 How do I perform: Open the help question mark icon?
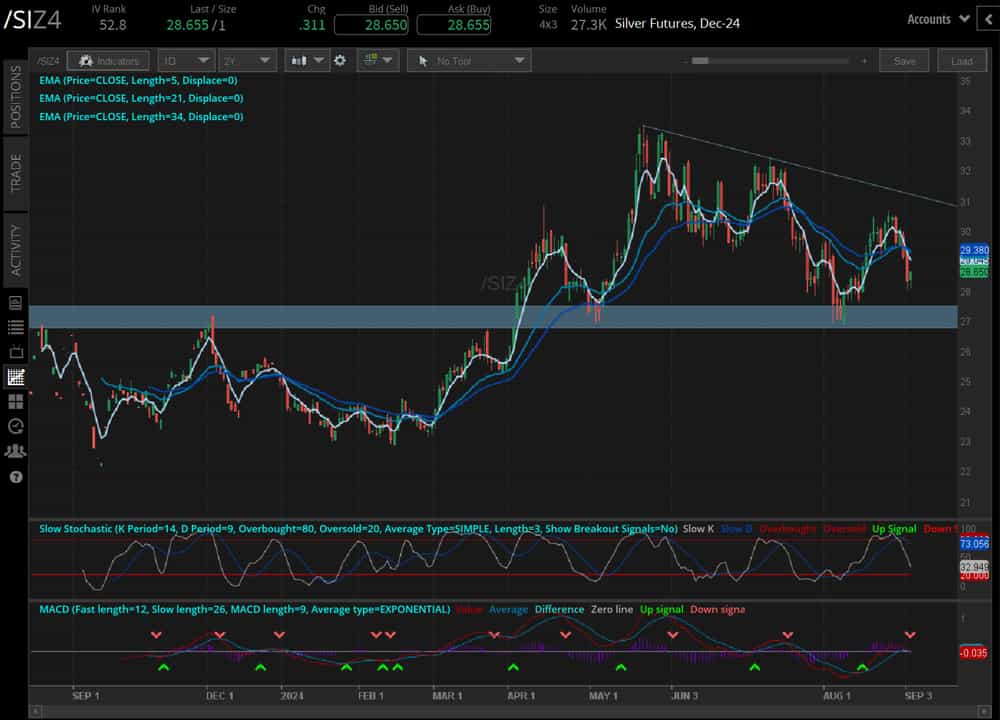coord(15,477)
